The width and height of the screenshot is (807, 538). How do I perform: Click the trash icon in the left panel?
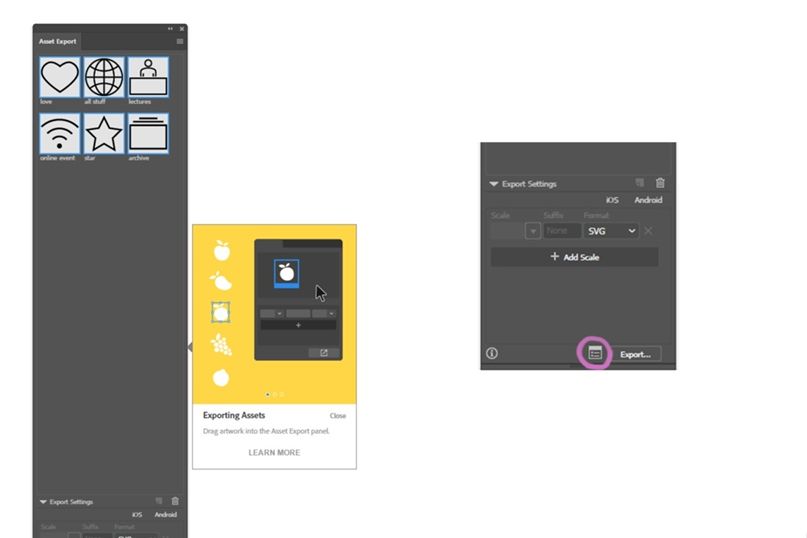tap(175, 501)
